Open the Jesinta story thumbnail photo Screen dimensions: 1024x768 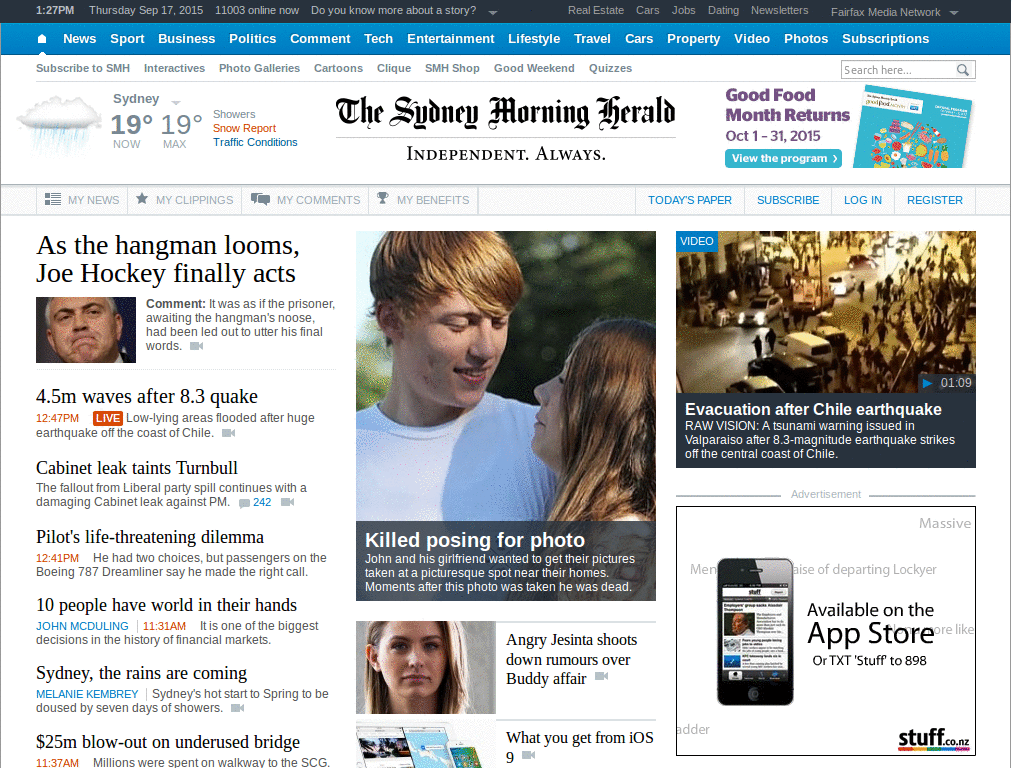coord(426,667)
